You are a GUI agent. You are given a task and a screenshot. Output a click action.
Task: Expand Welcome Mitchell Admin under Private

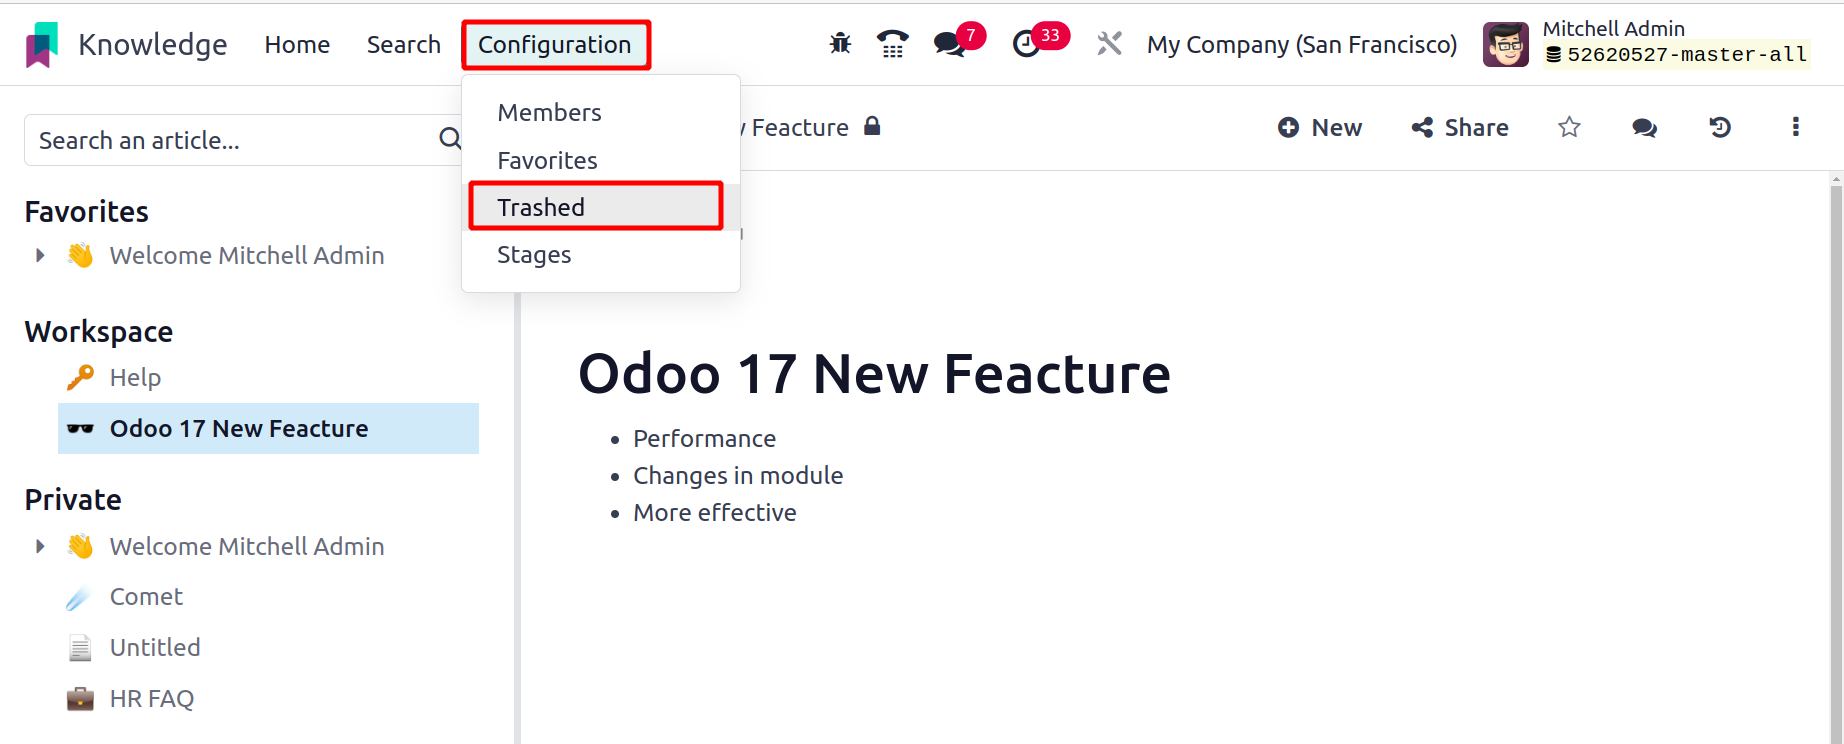pos(40,547)
